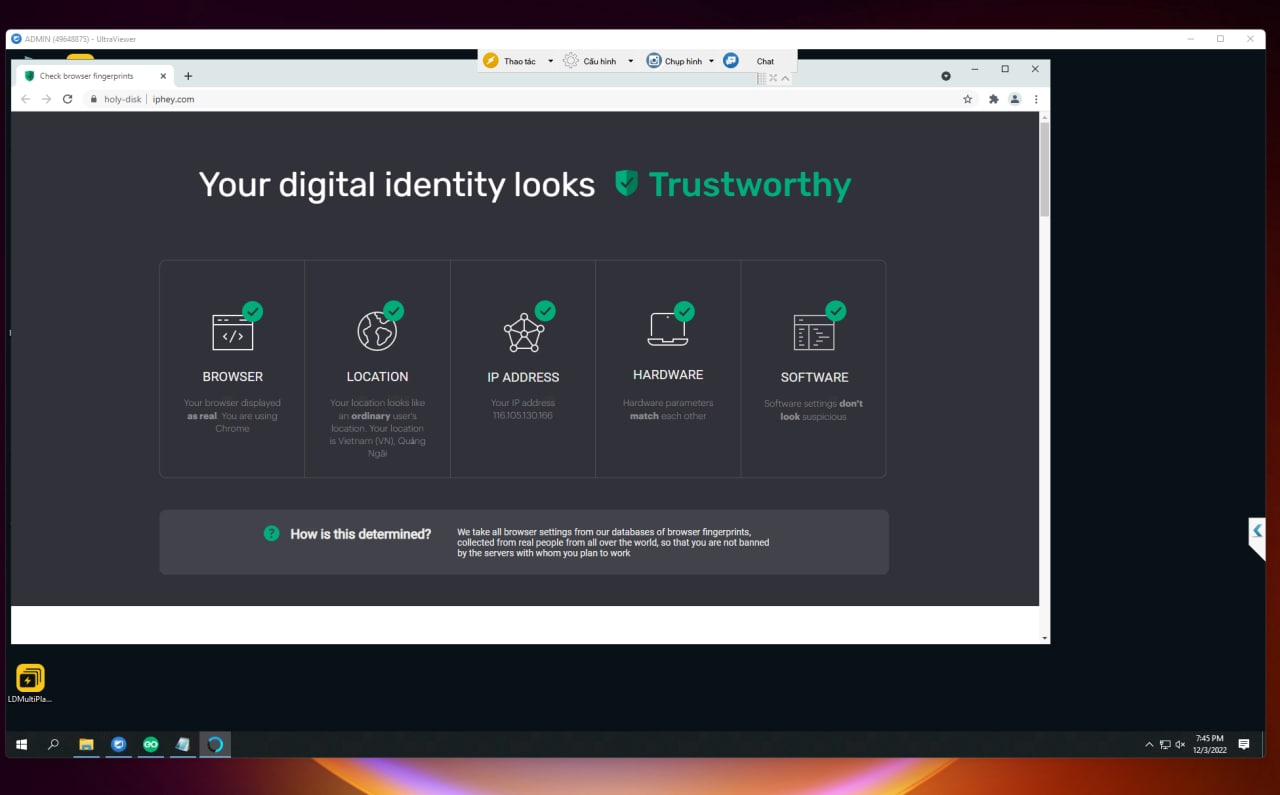The height and width of the screenshot is (795, 1280).
Task: Open the remote Windows Start menu
Action: coord(21,744)
